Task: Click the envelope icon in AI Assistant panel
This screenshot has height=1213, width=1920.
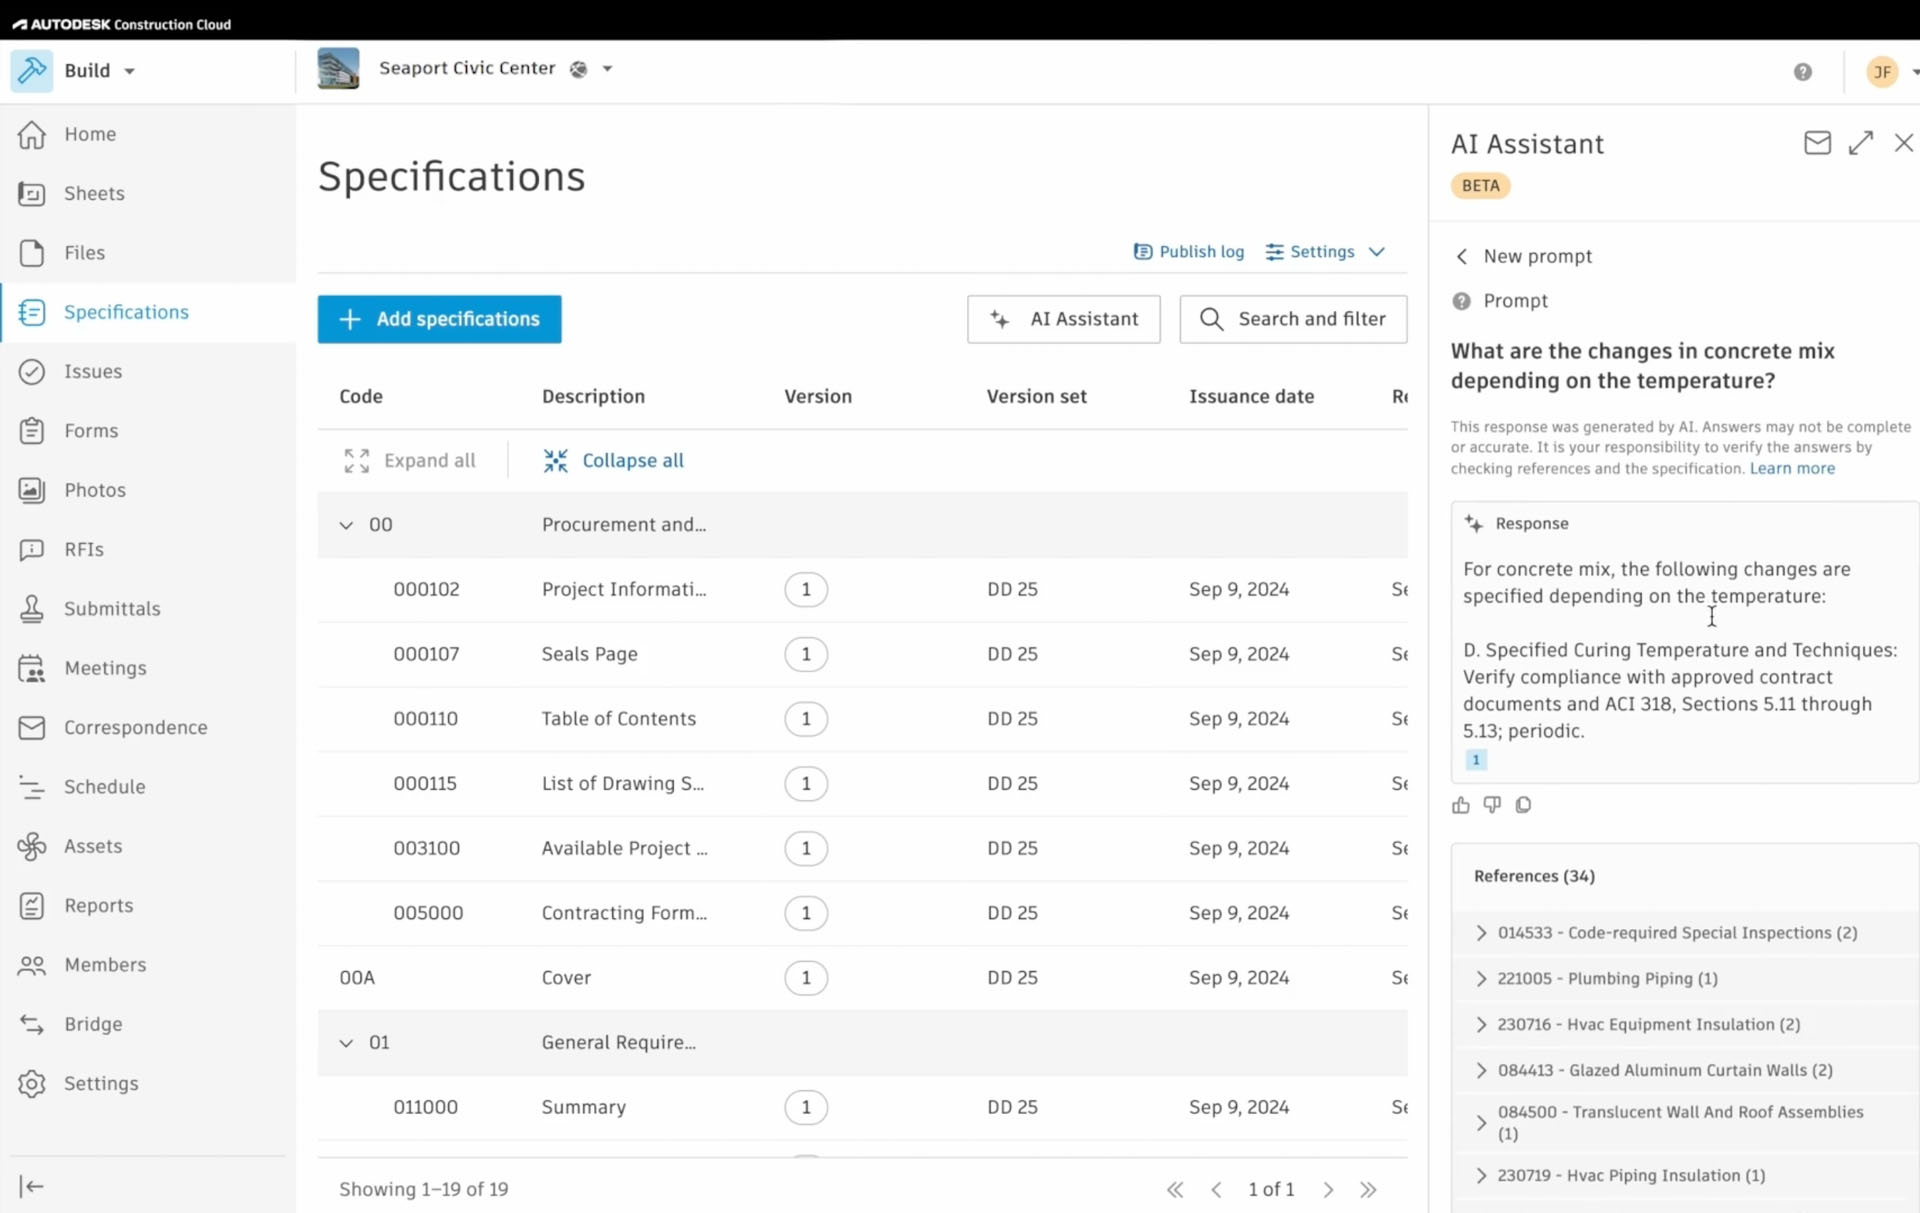Action: pyautogui.click(x=1817, y=143)
